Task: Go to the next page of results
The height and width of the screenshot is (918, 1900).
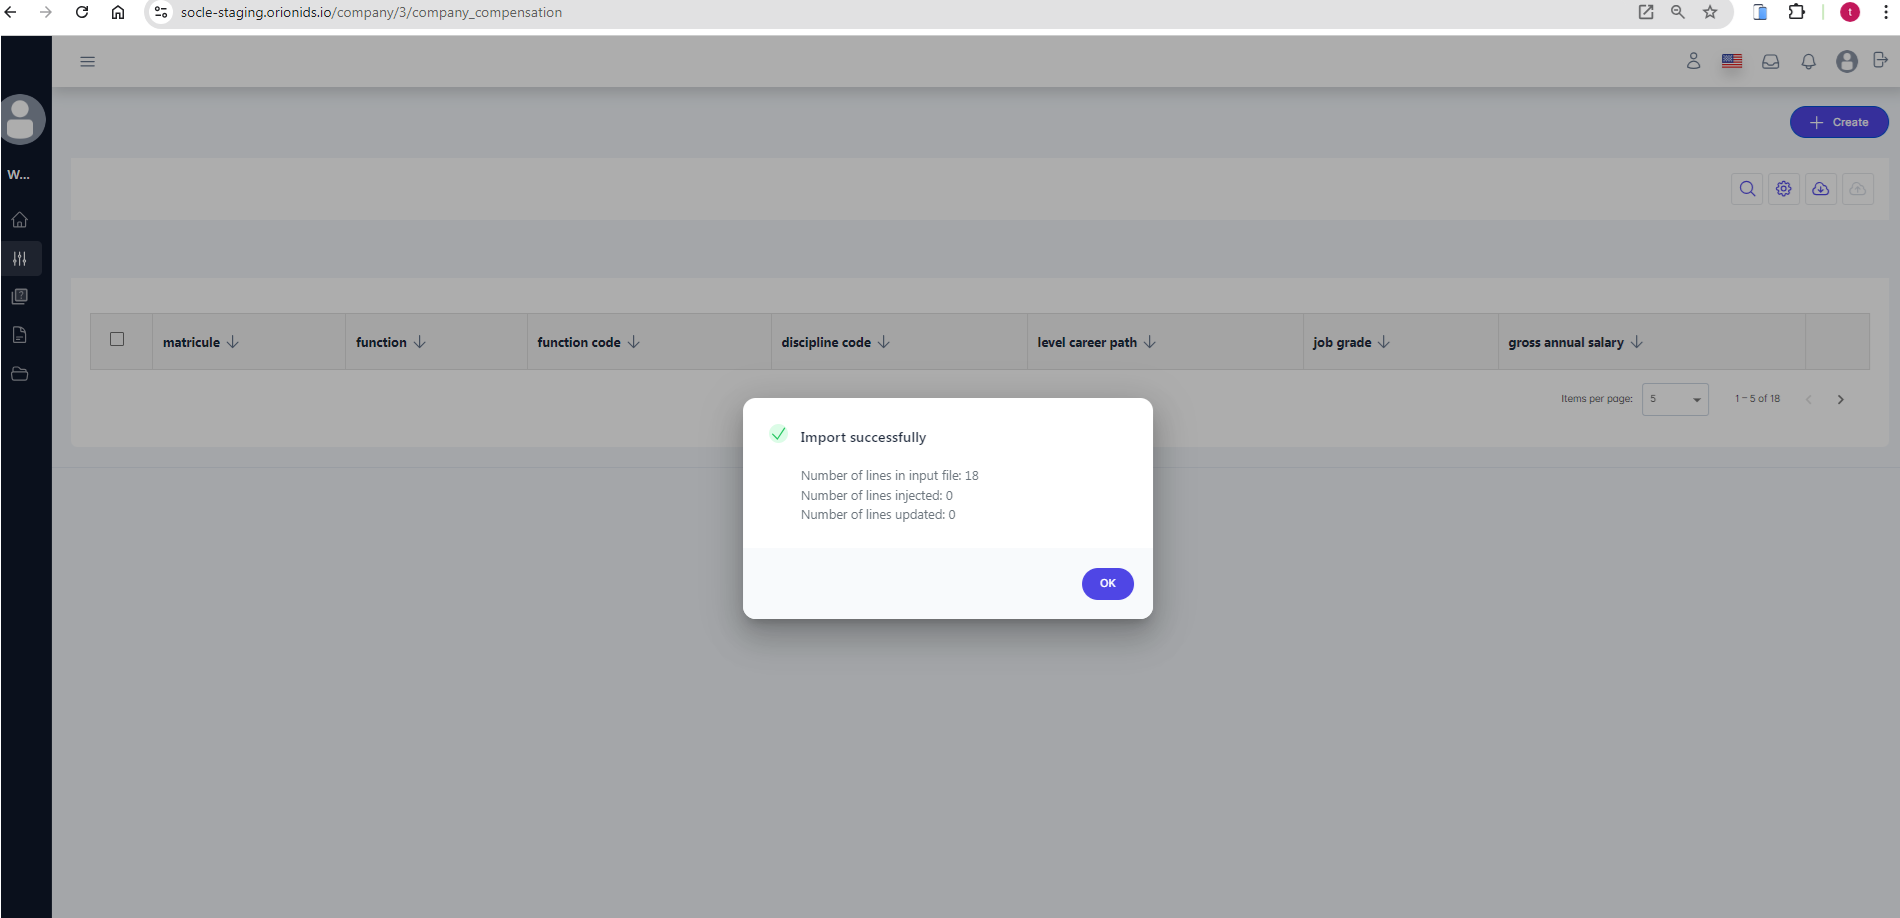Action: (x=1840, y=399)
